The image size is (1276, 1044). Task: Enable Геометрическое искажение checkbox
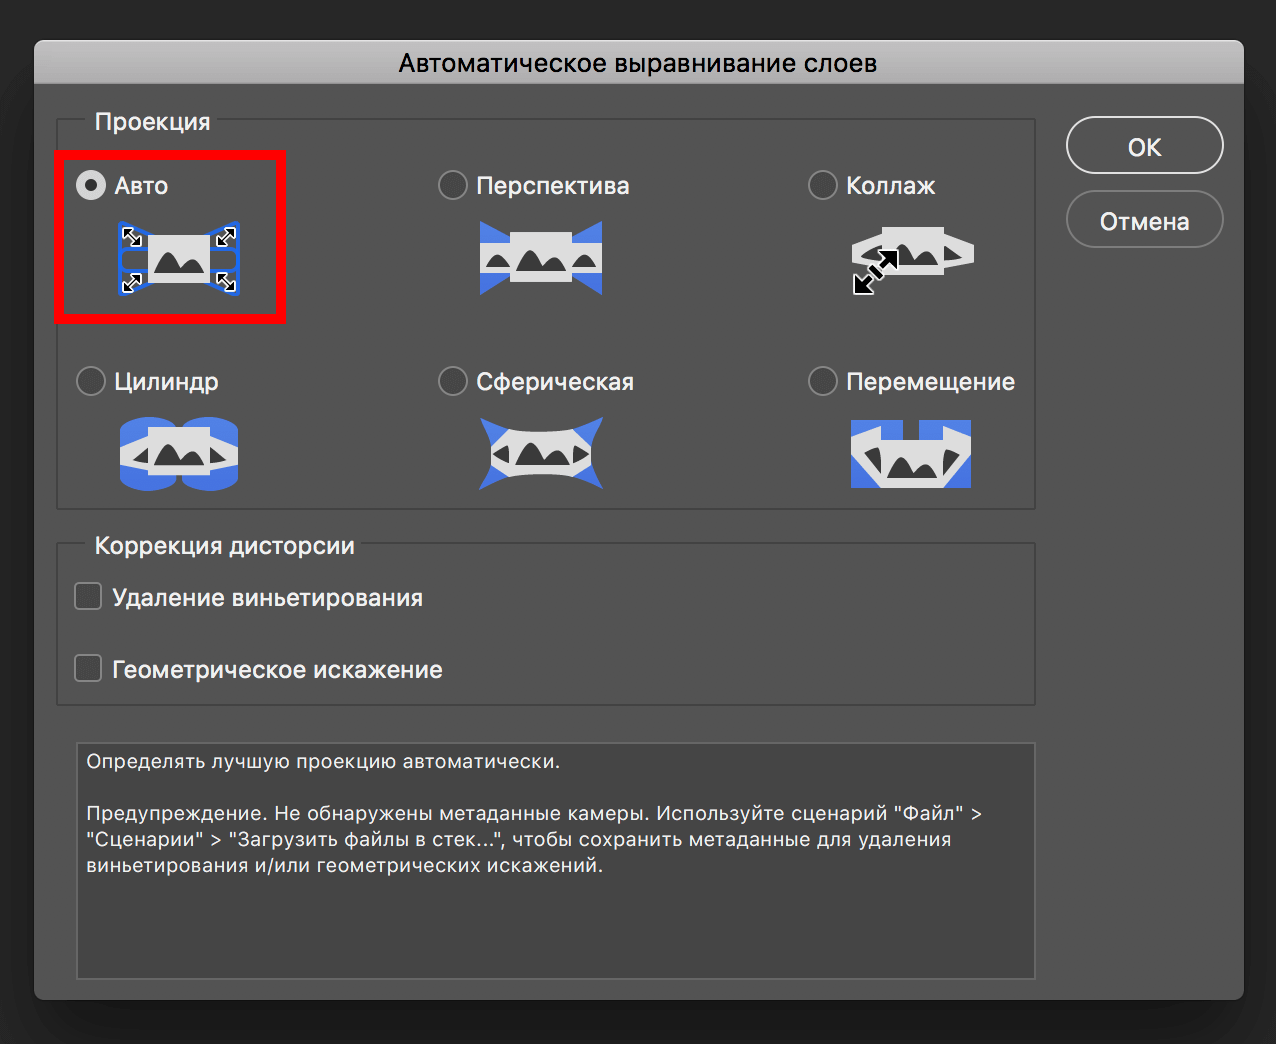click(87, 668)
